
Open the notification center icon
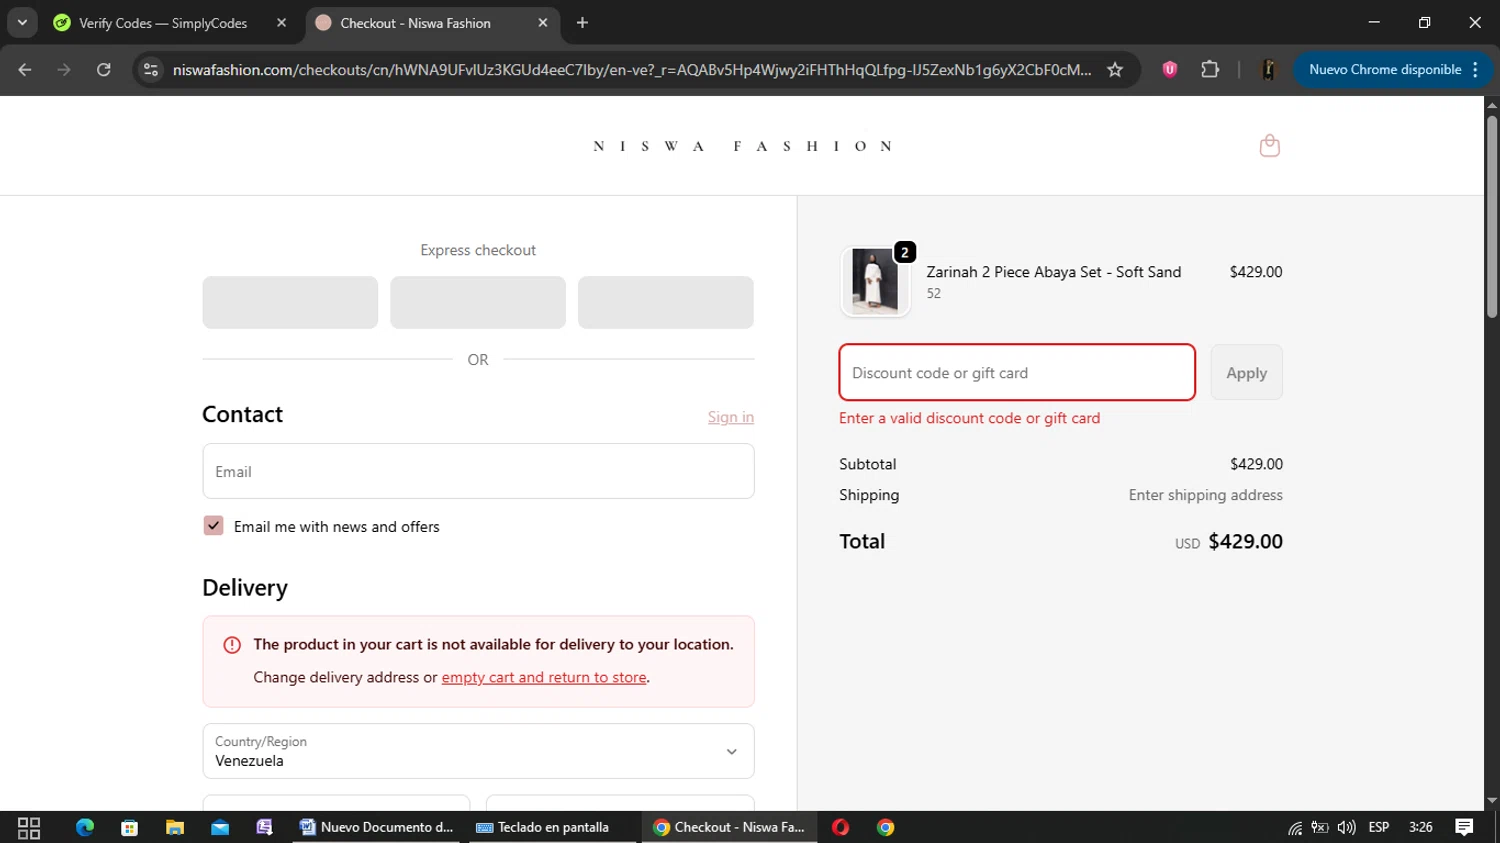coord(1464,827)
